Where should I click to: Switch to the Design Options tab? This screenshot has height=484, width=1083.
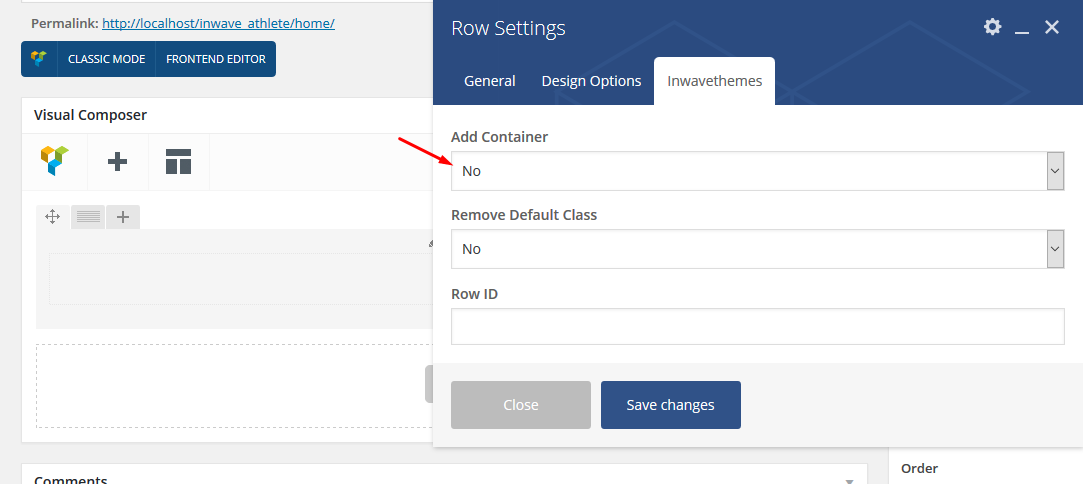(591, 81)
